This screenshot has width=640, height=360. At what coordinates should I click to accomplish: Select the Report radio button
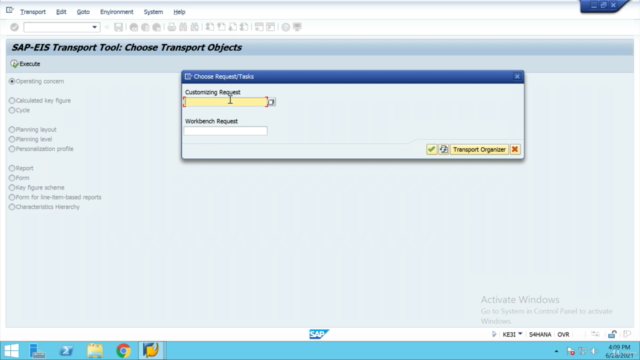pyautogui.click(x=12, y=168)
